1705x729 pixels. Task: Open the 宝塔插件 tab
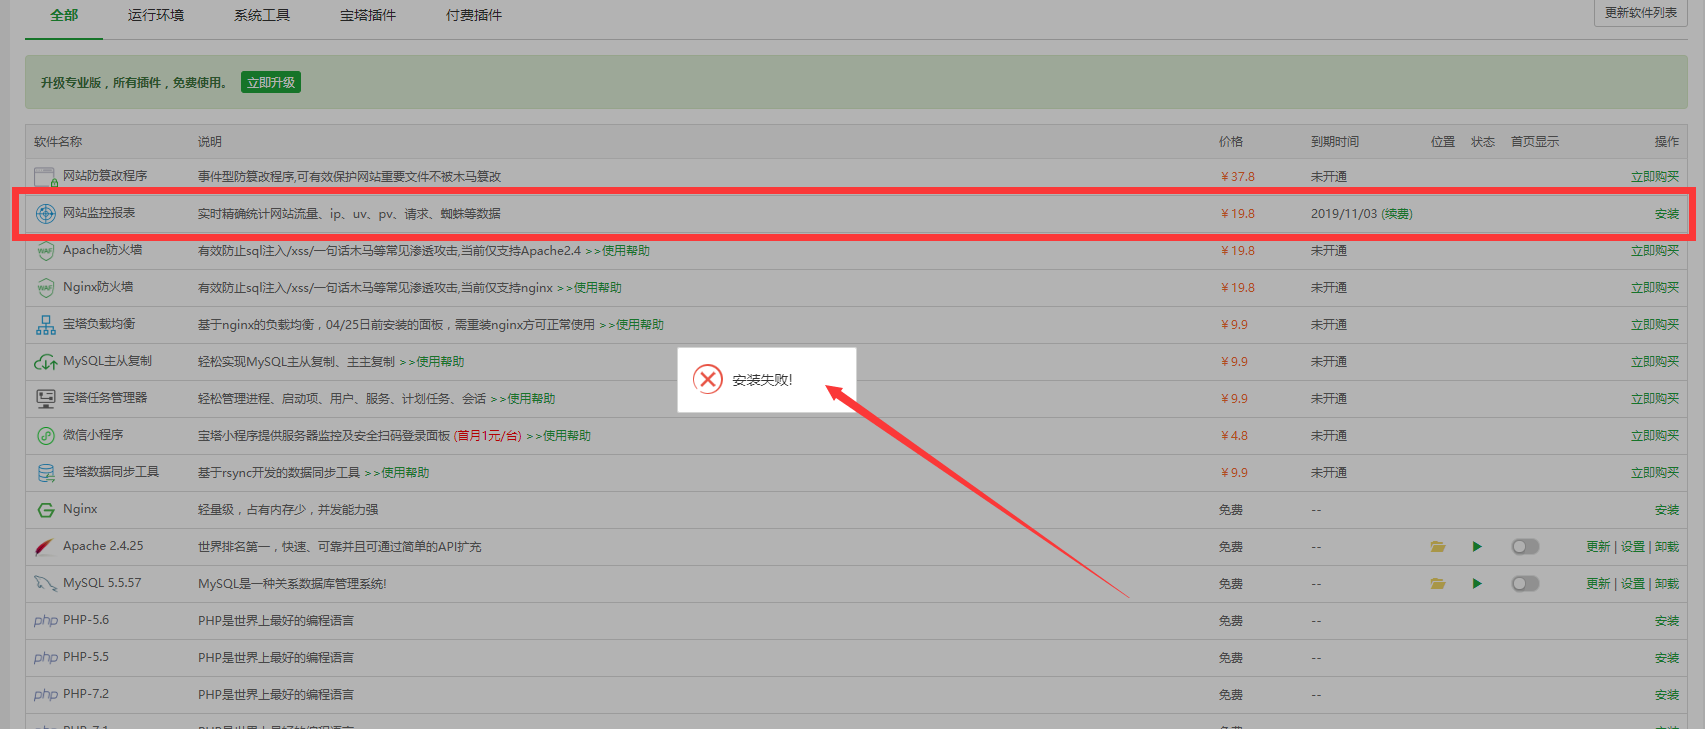(368, 15)
